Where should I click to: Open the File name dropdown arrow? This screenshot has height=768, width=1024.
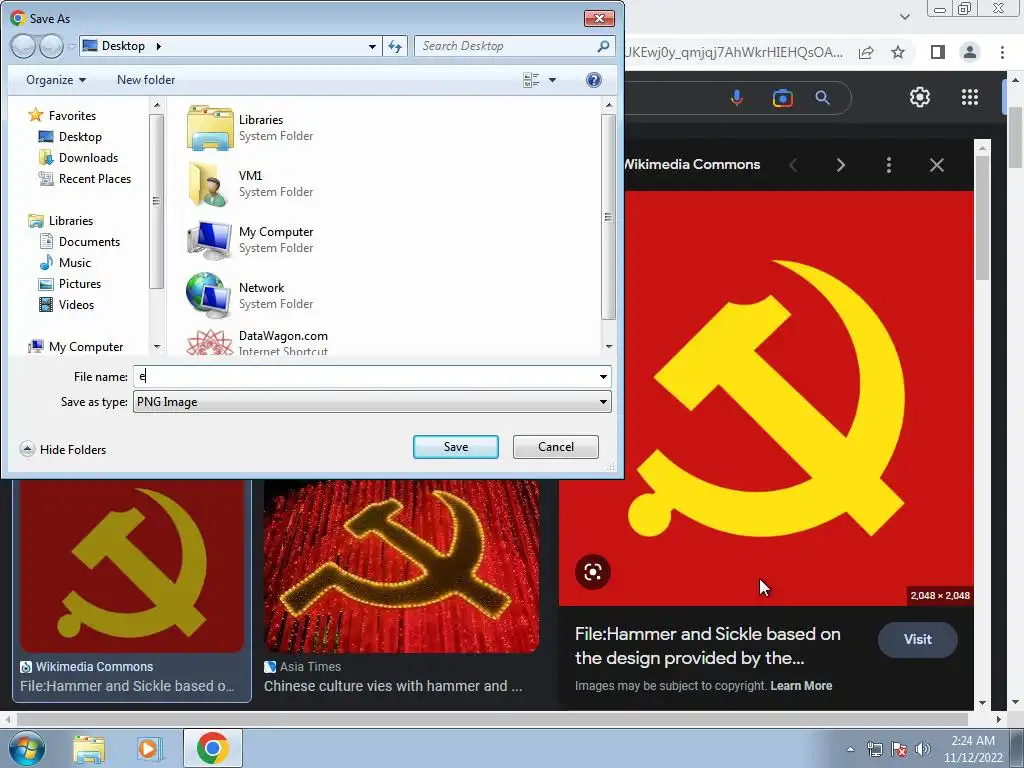tap(603, 377)
